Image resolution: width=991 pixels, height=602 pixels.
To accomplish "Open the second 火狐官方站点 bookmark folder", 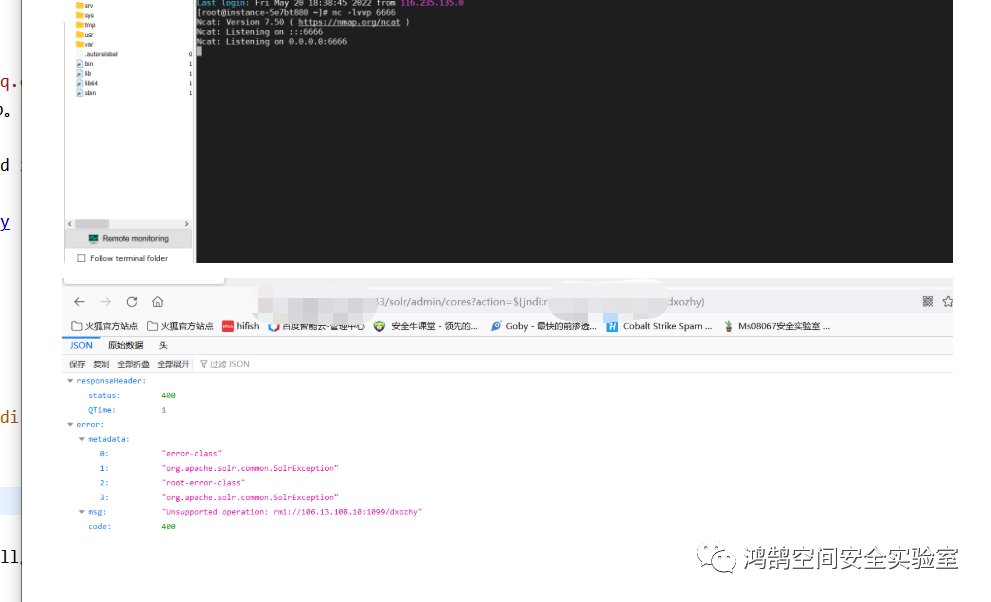I will [x=180, y=326].
